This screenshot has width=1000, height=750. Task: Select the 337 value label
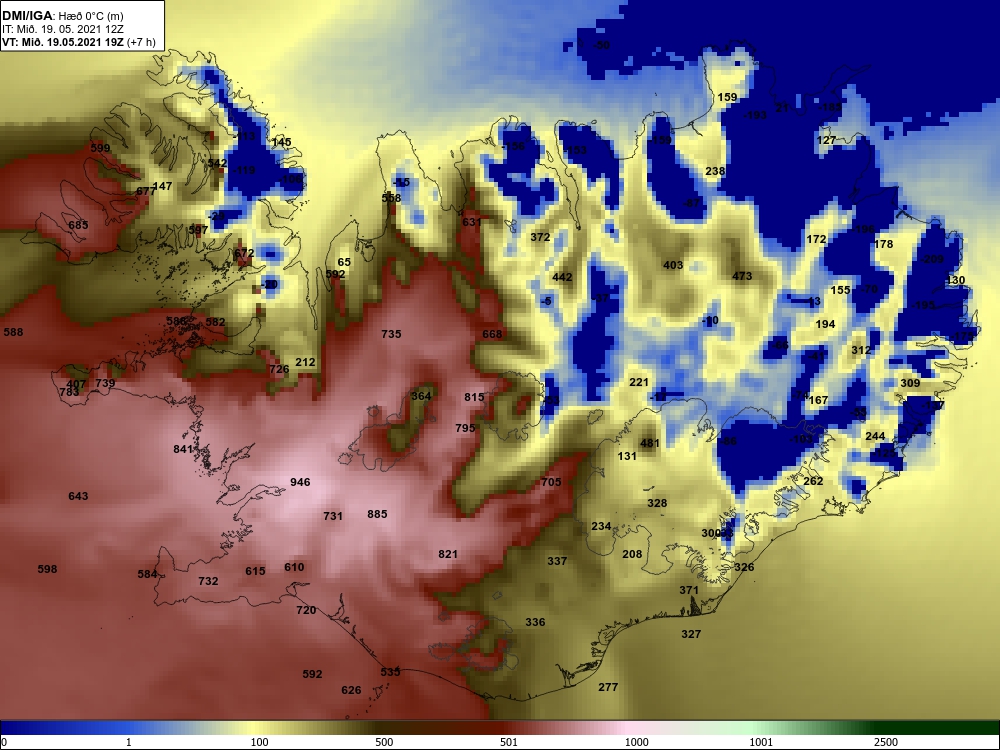pos(557,561)
